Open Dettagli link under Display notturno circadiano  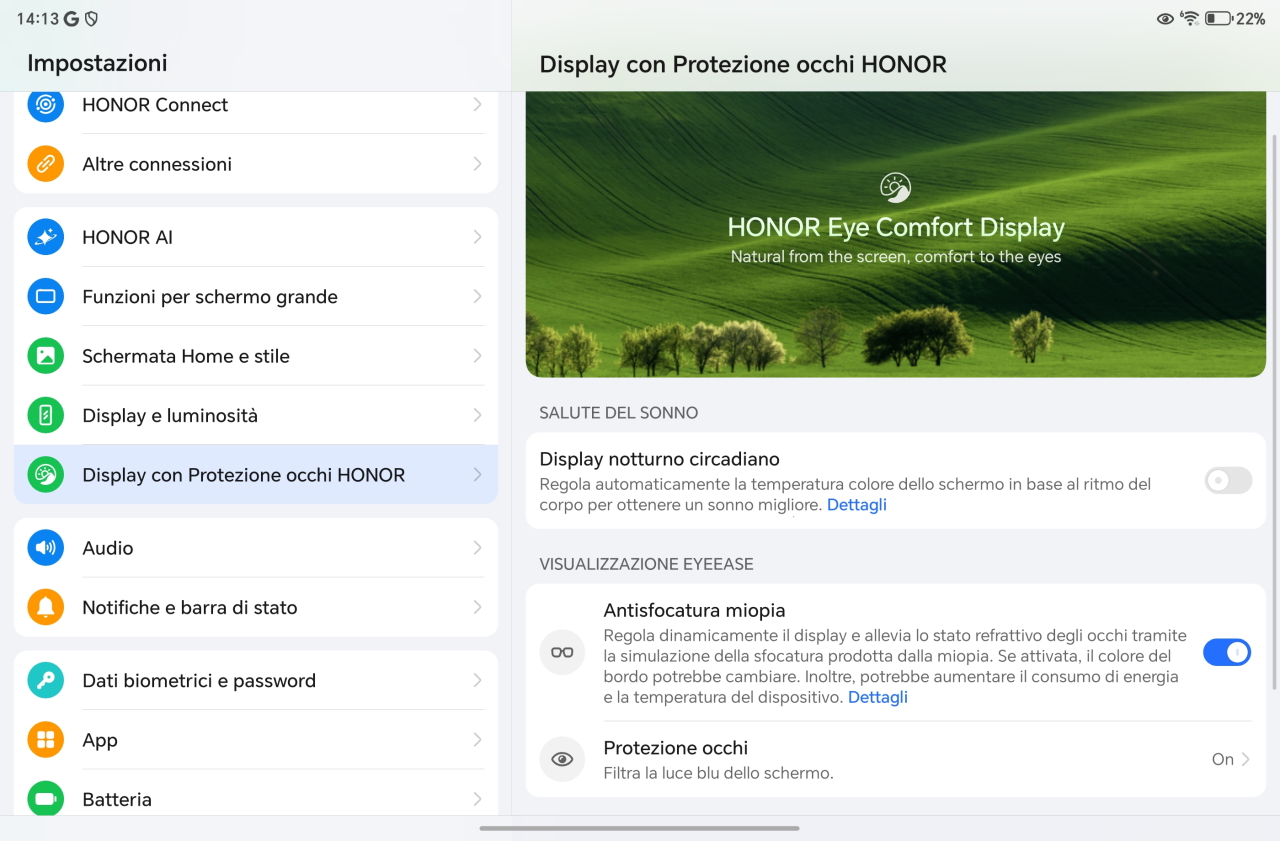pyautogui.click(x=857, y=505)
